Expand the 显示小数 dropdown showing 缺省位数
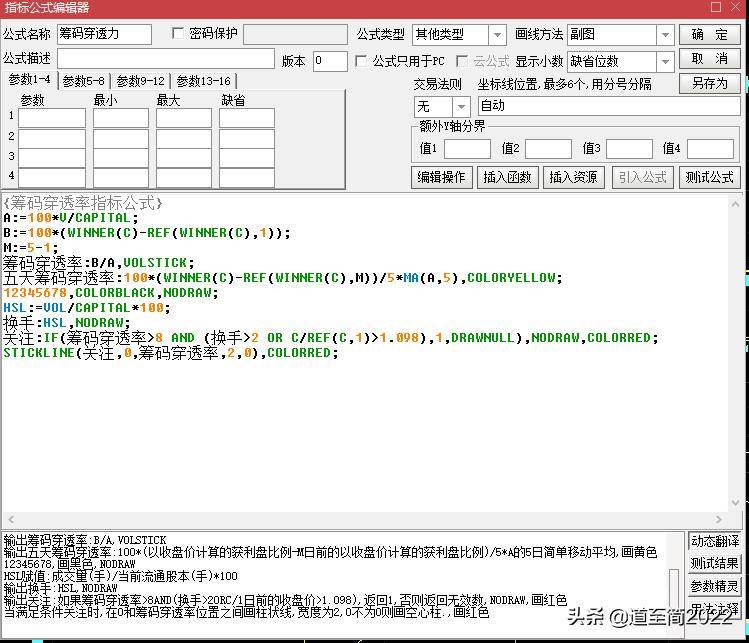 665,62
